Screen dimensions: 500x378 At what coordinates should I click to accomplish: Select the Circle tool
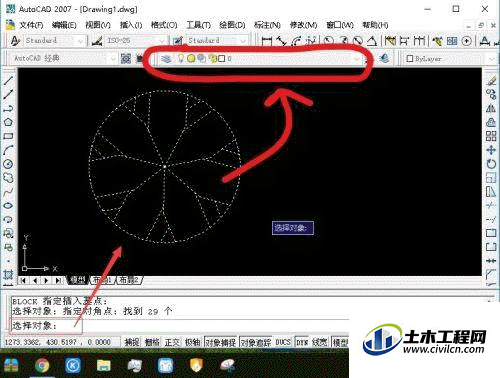8,164
